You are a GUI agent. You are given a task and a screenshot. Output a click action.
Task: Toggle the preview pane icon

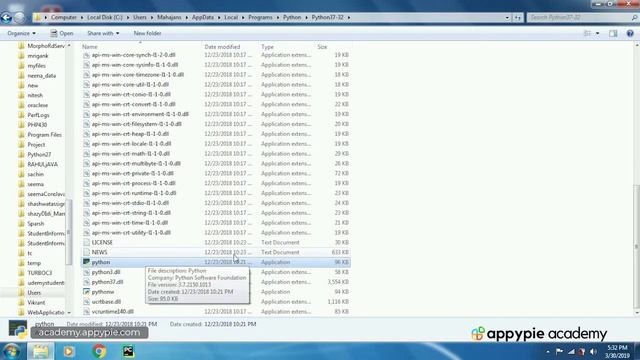(613, 33)
